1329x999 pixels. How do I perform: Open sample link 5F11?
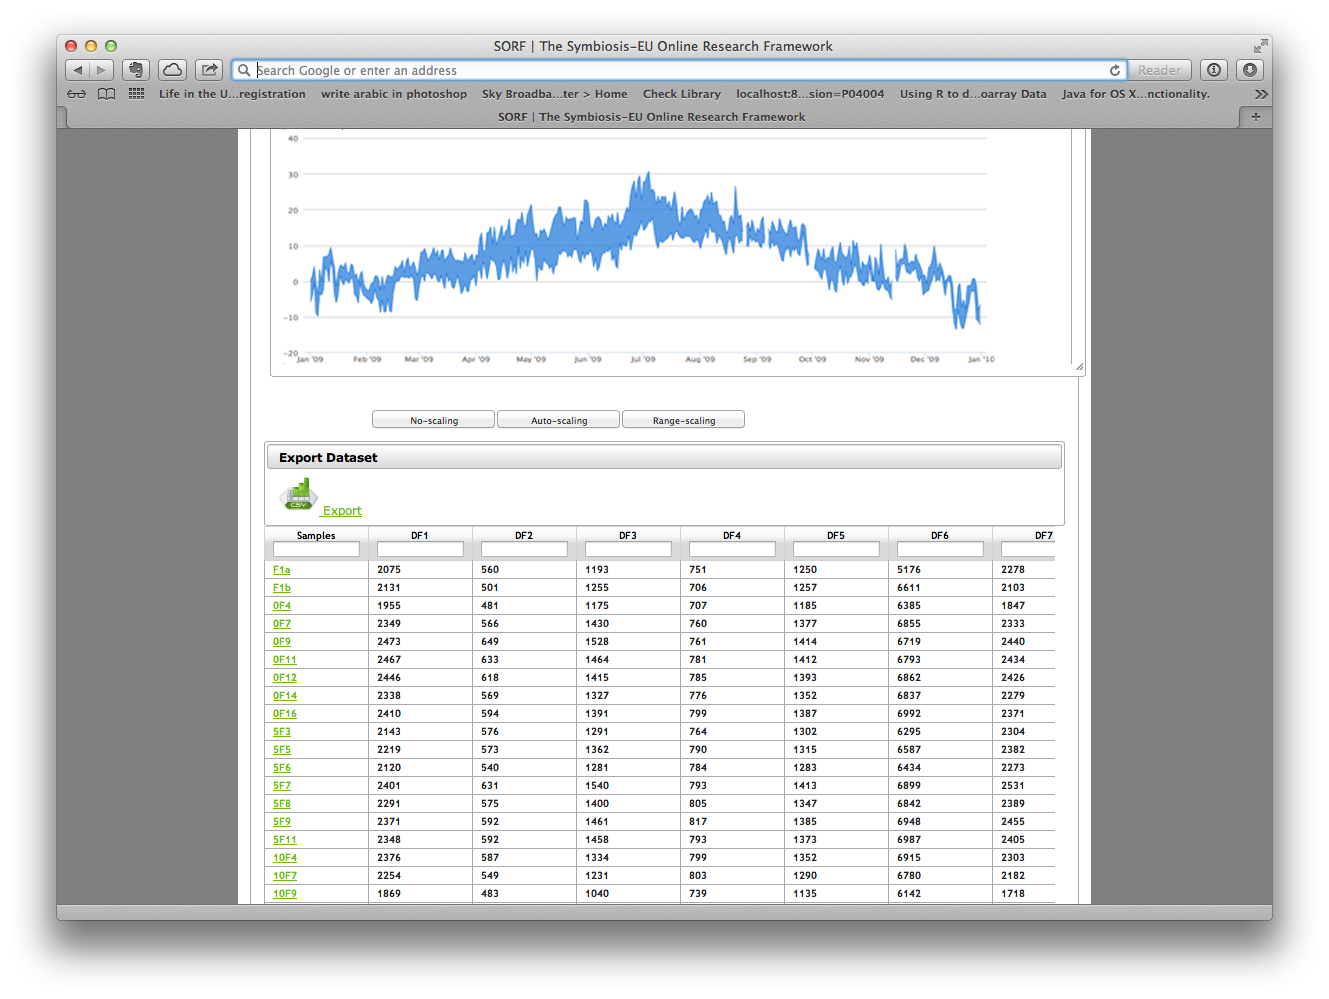(x=285, y=840)
